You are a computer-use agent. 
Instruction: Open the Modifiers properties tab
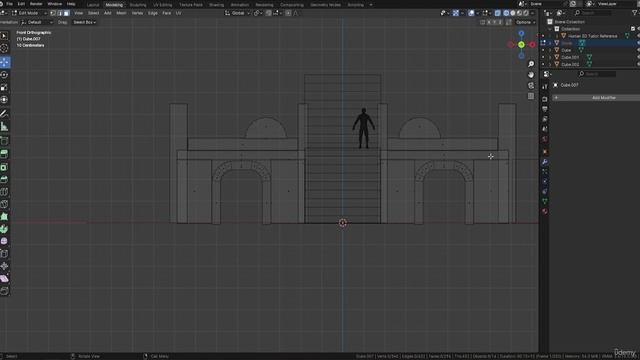[544, 162]
